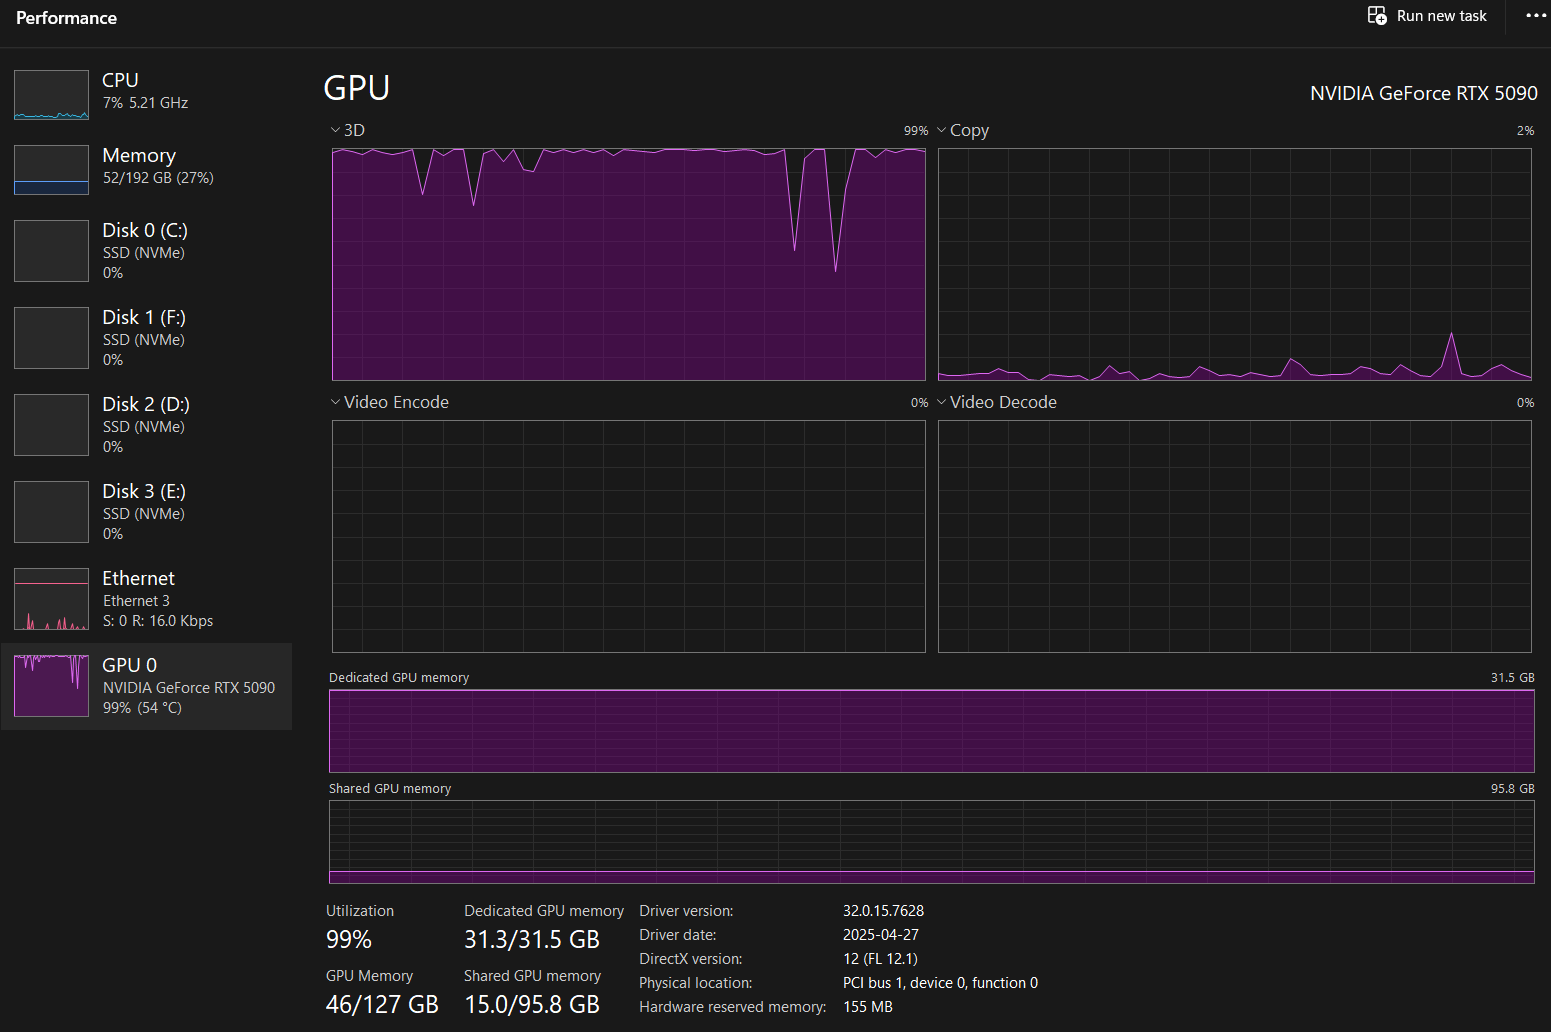Select the GPU 0 sidebar graph thumbnail
Screen dimensions: 1551x1032
click(x=51, y=686)
